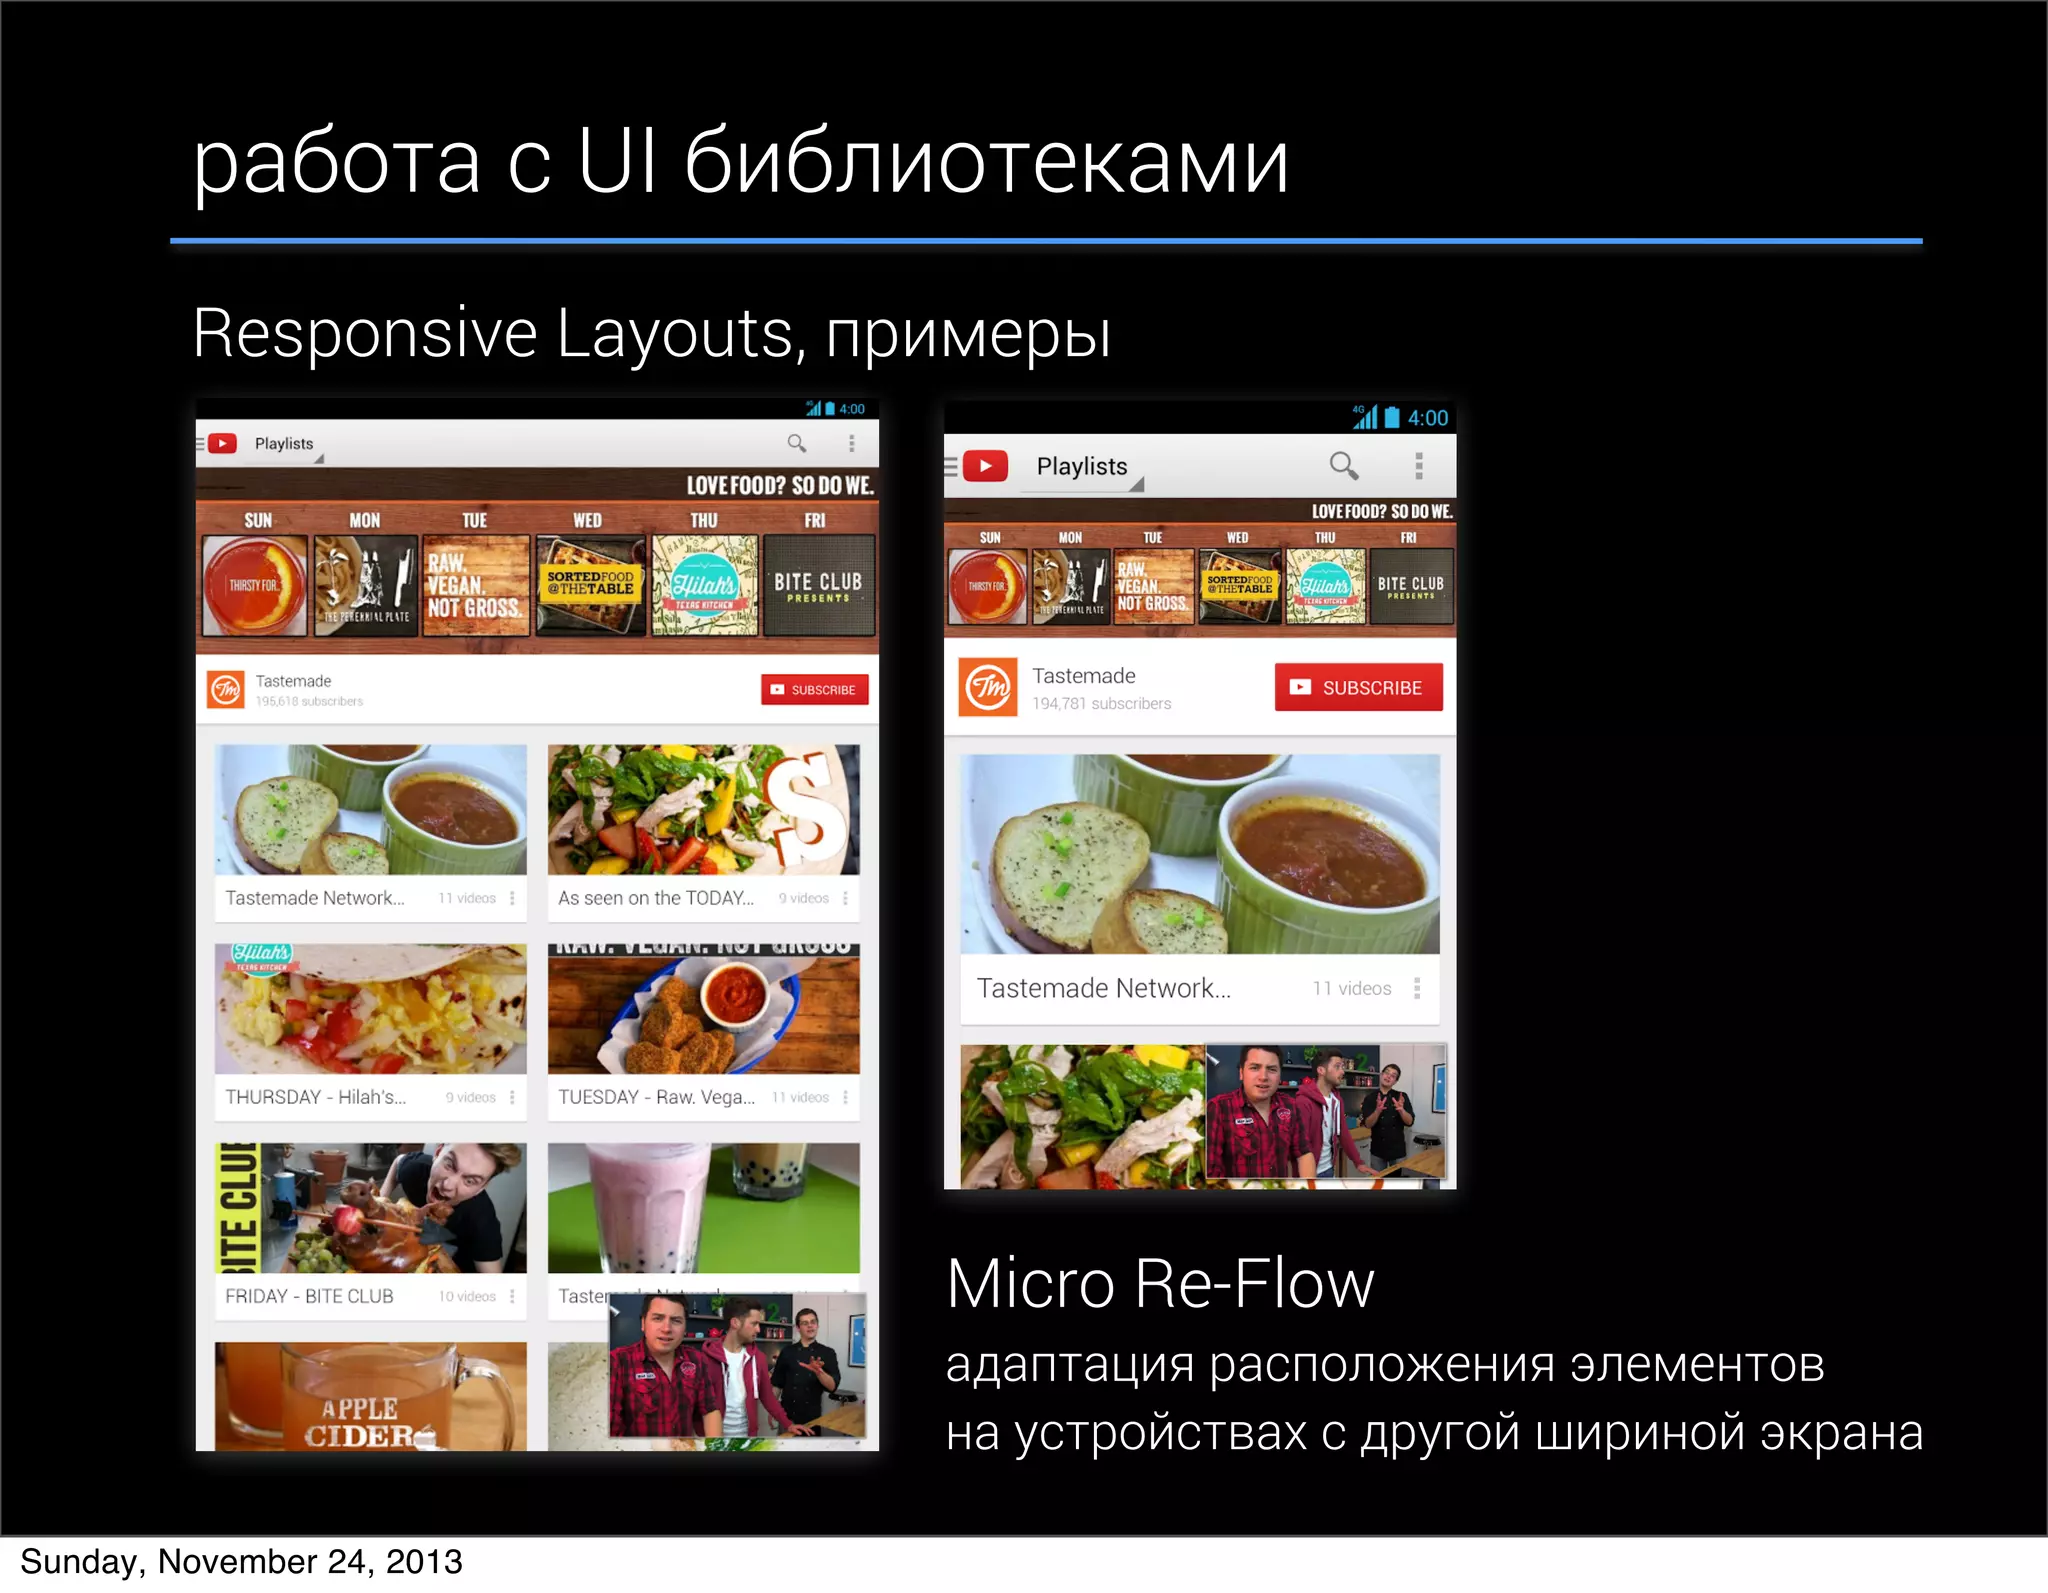Click SUBSCRIBE button on the phone screen
This screenshot has height=1593, width=2048.
[1359, 687]
